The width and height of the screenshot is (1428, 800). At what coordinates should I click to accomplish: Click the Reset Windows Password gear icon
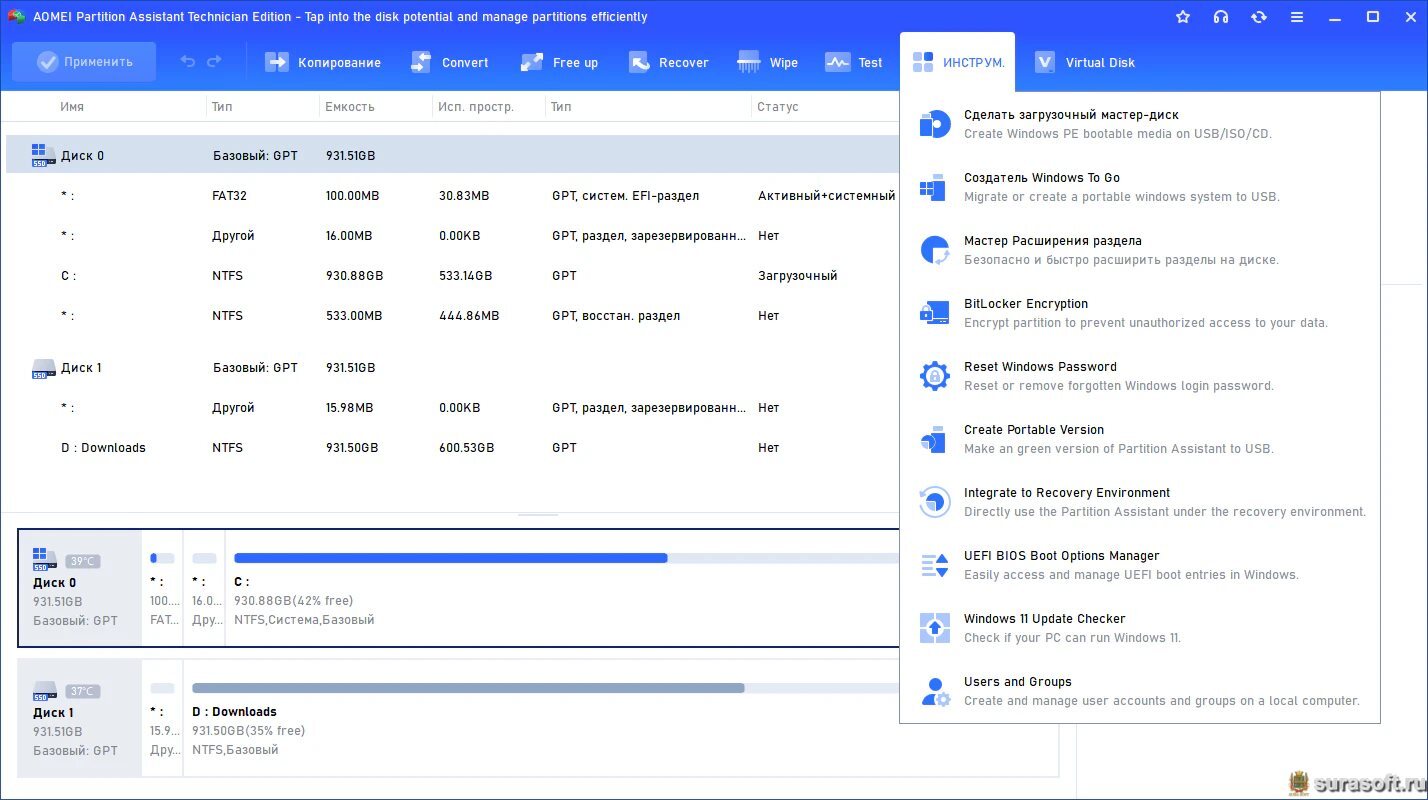click(x=934, y=376)
